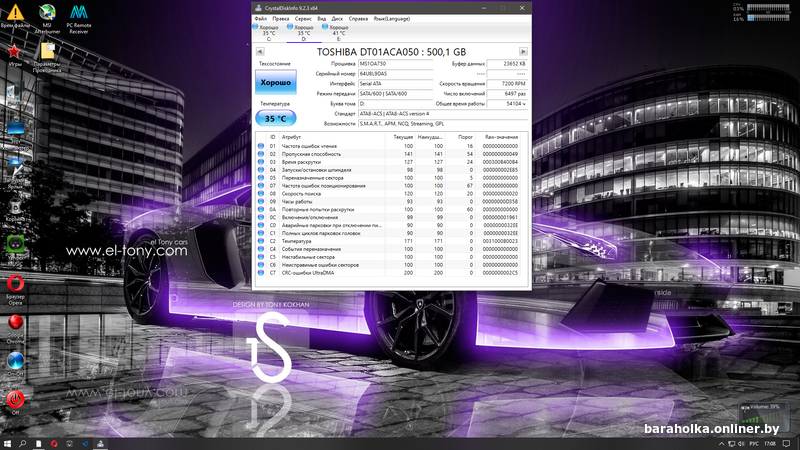Open the red Off power desktop icon
This screenshot has width=800, height=450.
pos(15,402)
